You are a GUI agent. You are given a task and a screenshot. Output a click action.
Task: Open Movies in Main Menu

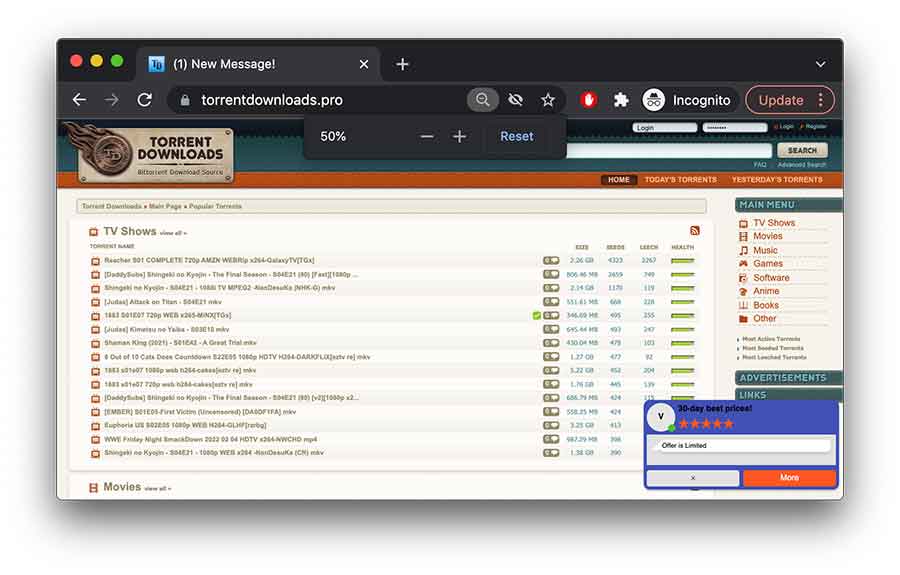click(x=767, y=236)
